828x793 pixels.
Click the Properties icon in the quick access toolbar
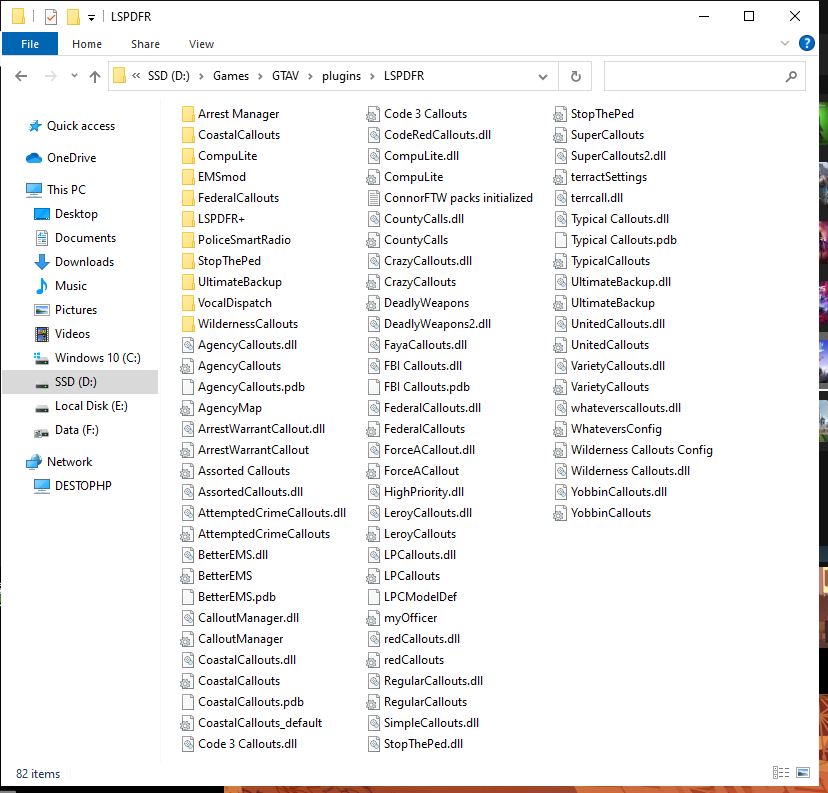click(51, 17)
